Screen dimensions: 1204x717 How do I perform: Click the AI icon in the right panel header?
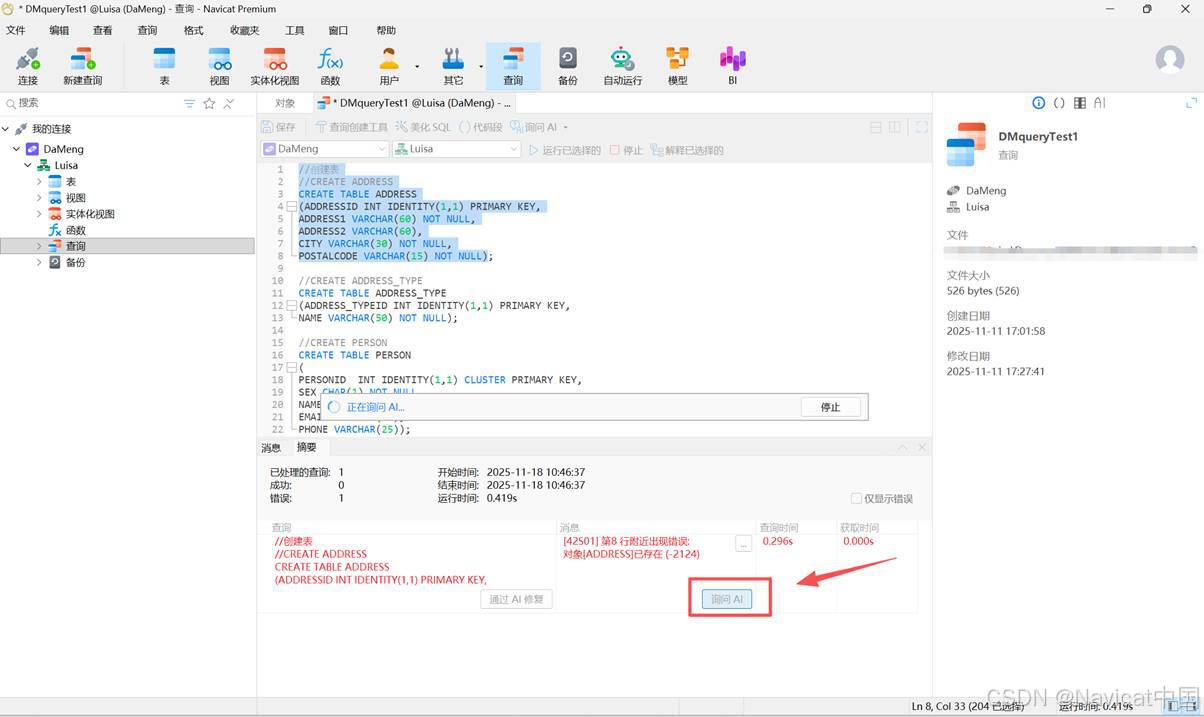point(1099,103)
